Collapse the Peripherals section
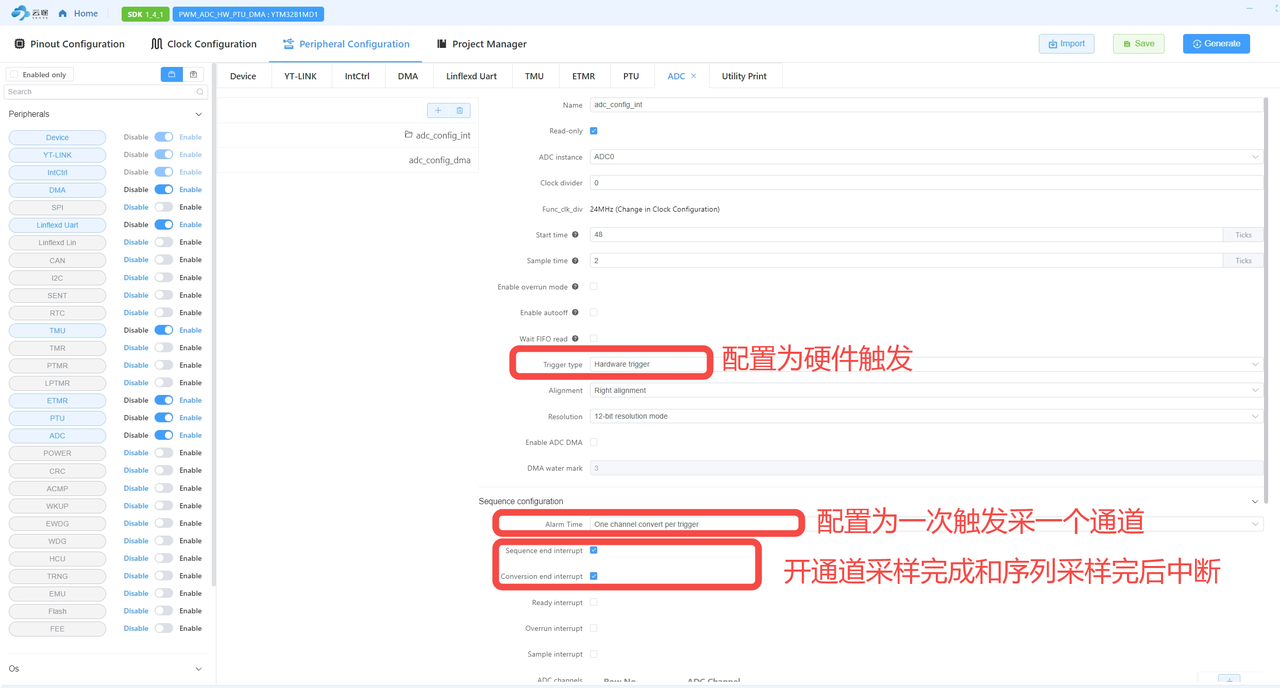 [x=198, y=114]
